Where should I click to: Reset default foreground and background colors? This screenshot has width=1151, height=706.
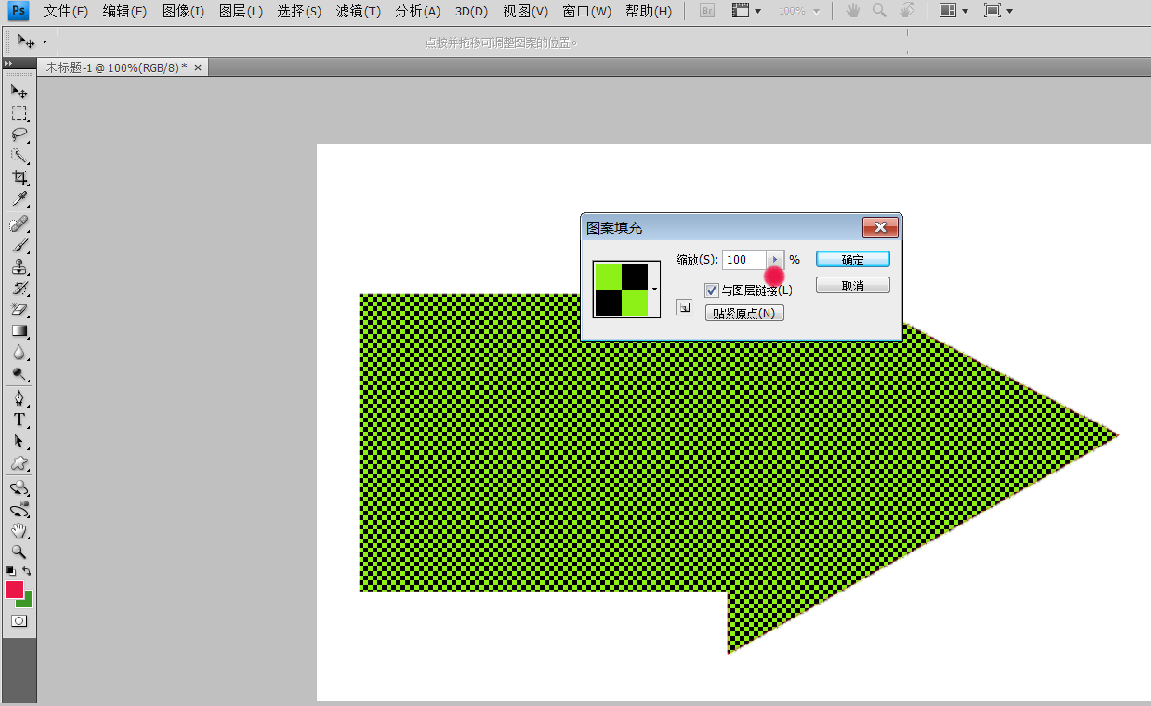pos(10,570)
